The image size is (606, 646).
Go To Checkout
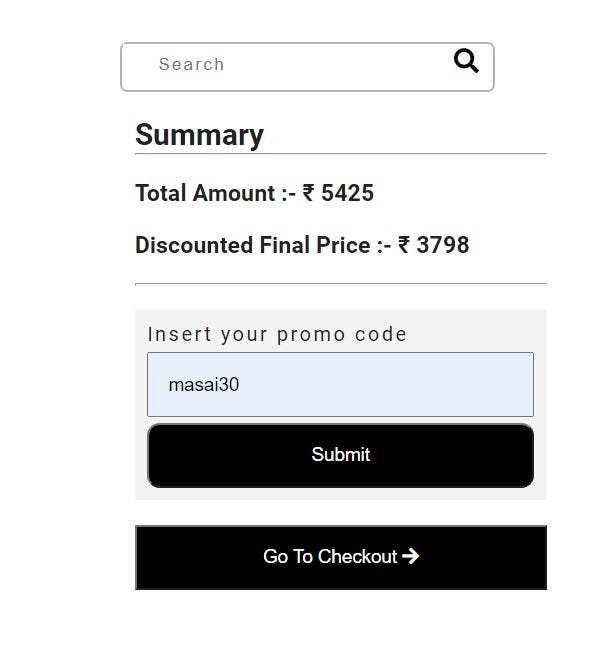(x=341, y=557)
